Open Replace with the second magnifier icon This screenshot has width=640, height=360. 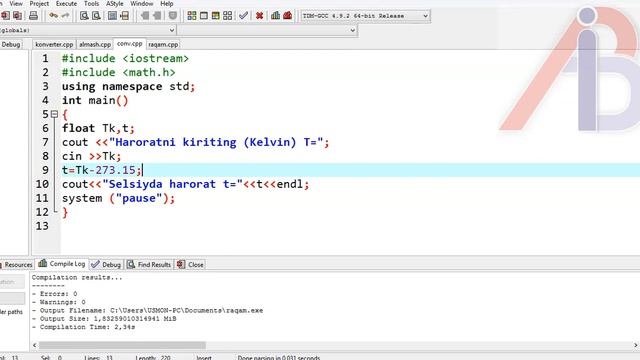(x=96, y=16)
